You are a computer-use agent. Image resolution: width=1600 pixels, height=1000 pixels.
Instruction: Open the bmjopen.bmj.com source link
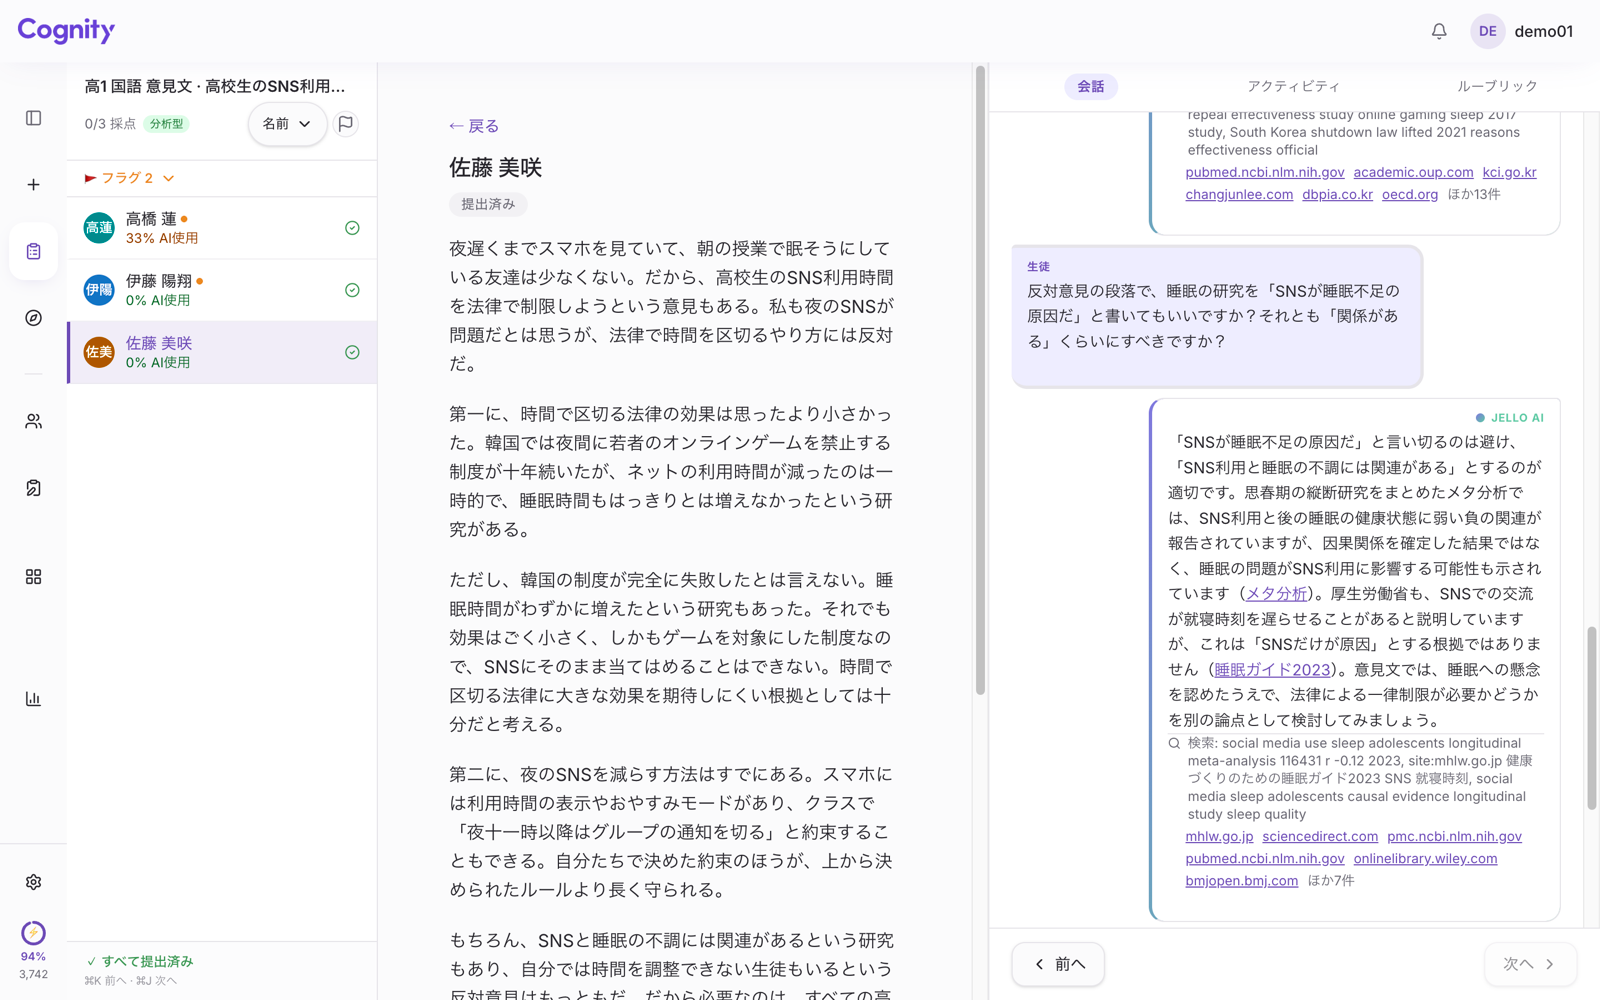point(1242,881)
